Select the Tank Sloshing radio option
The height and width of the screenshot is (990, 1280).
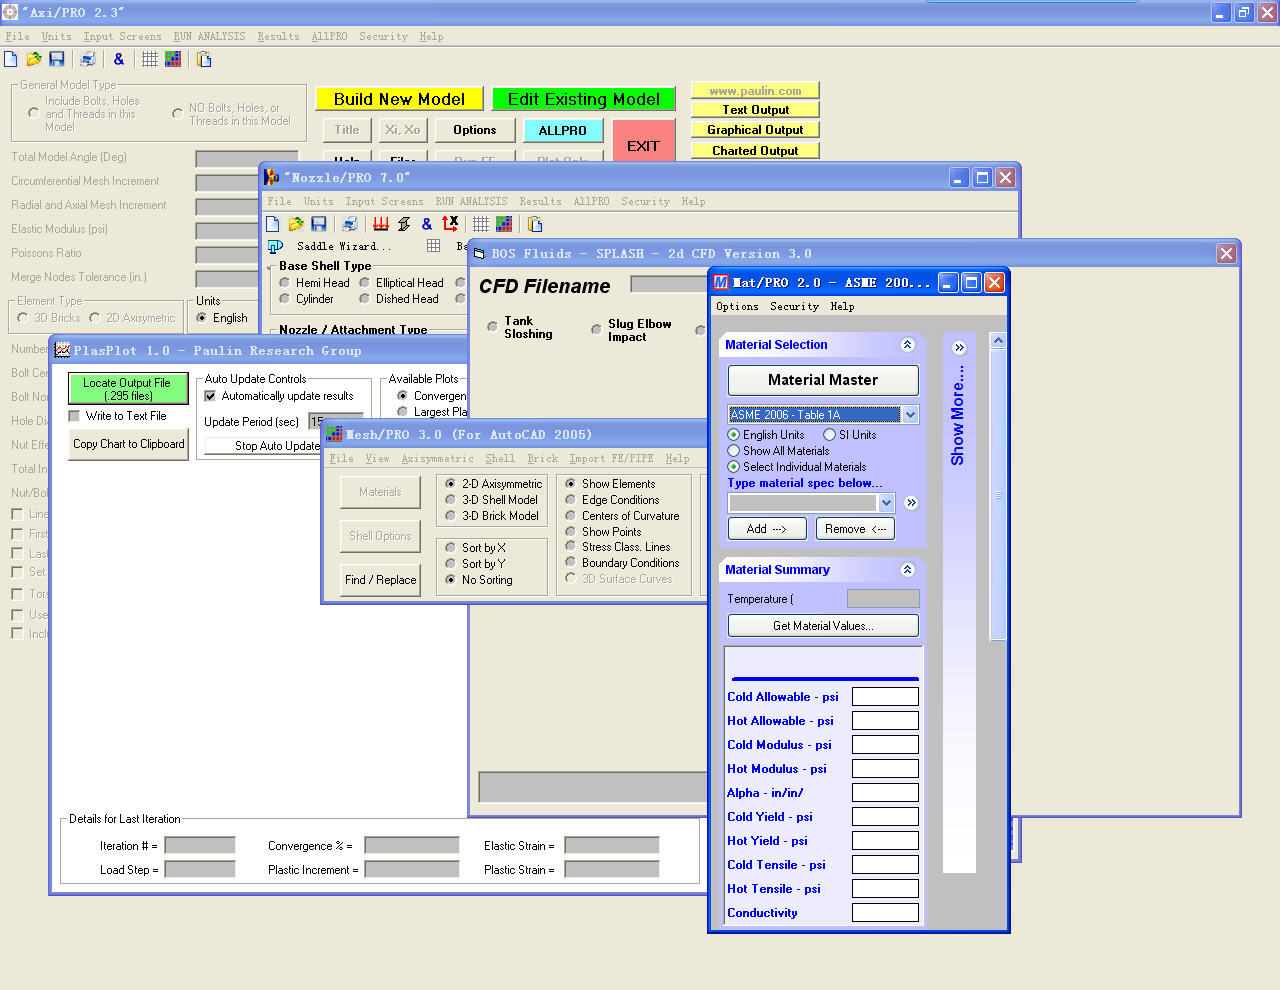(492, 327)
